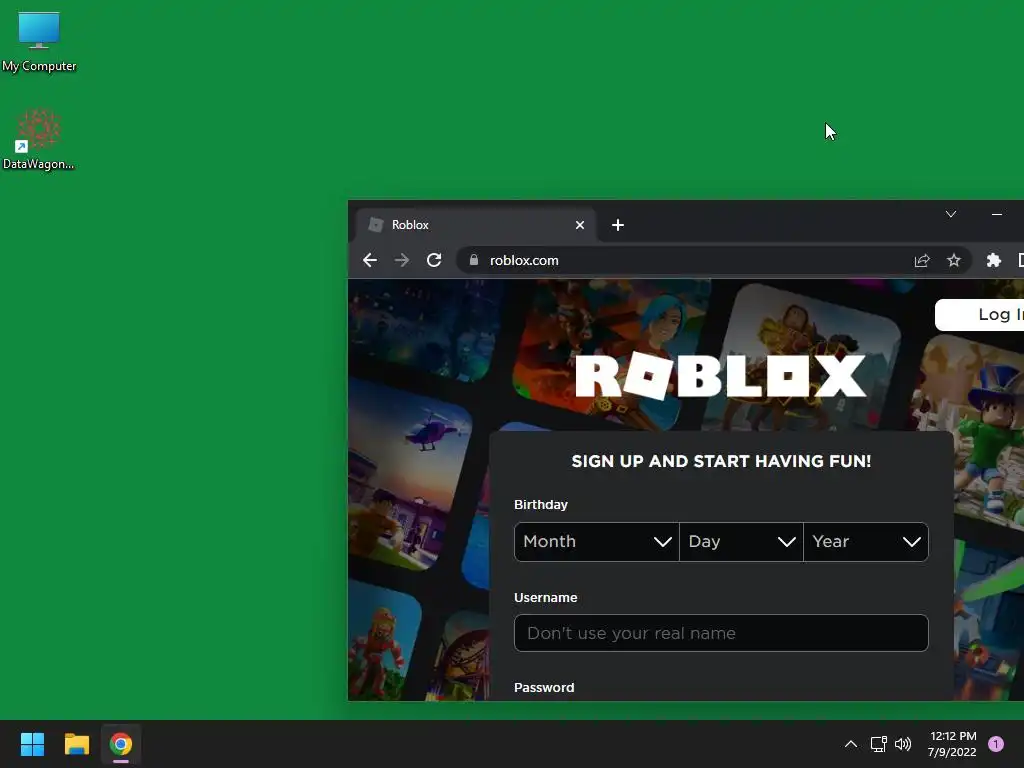Open the Chrome extensions puzzle icon
1024x768 pixels.
point(993,261)
